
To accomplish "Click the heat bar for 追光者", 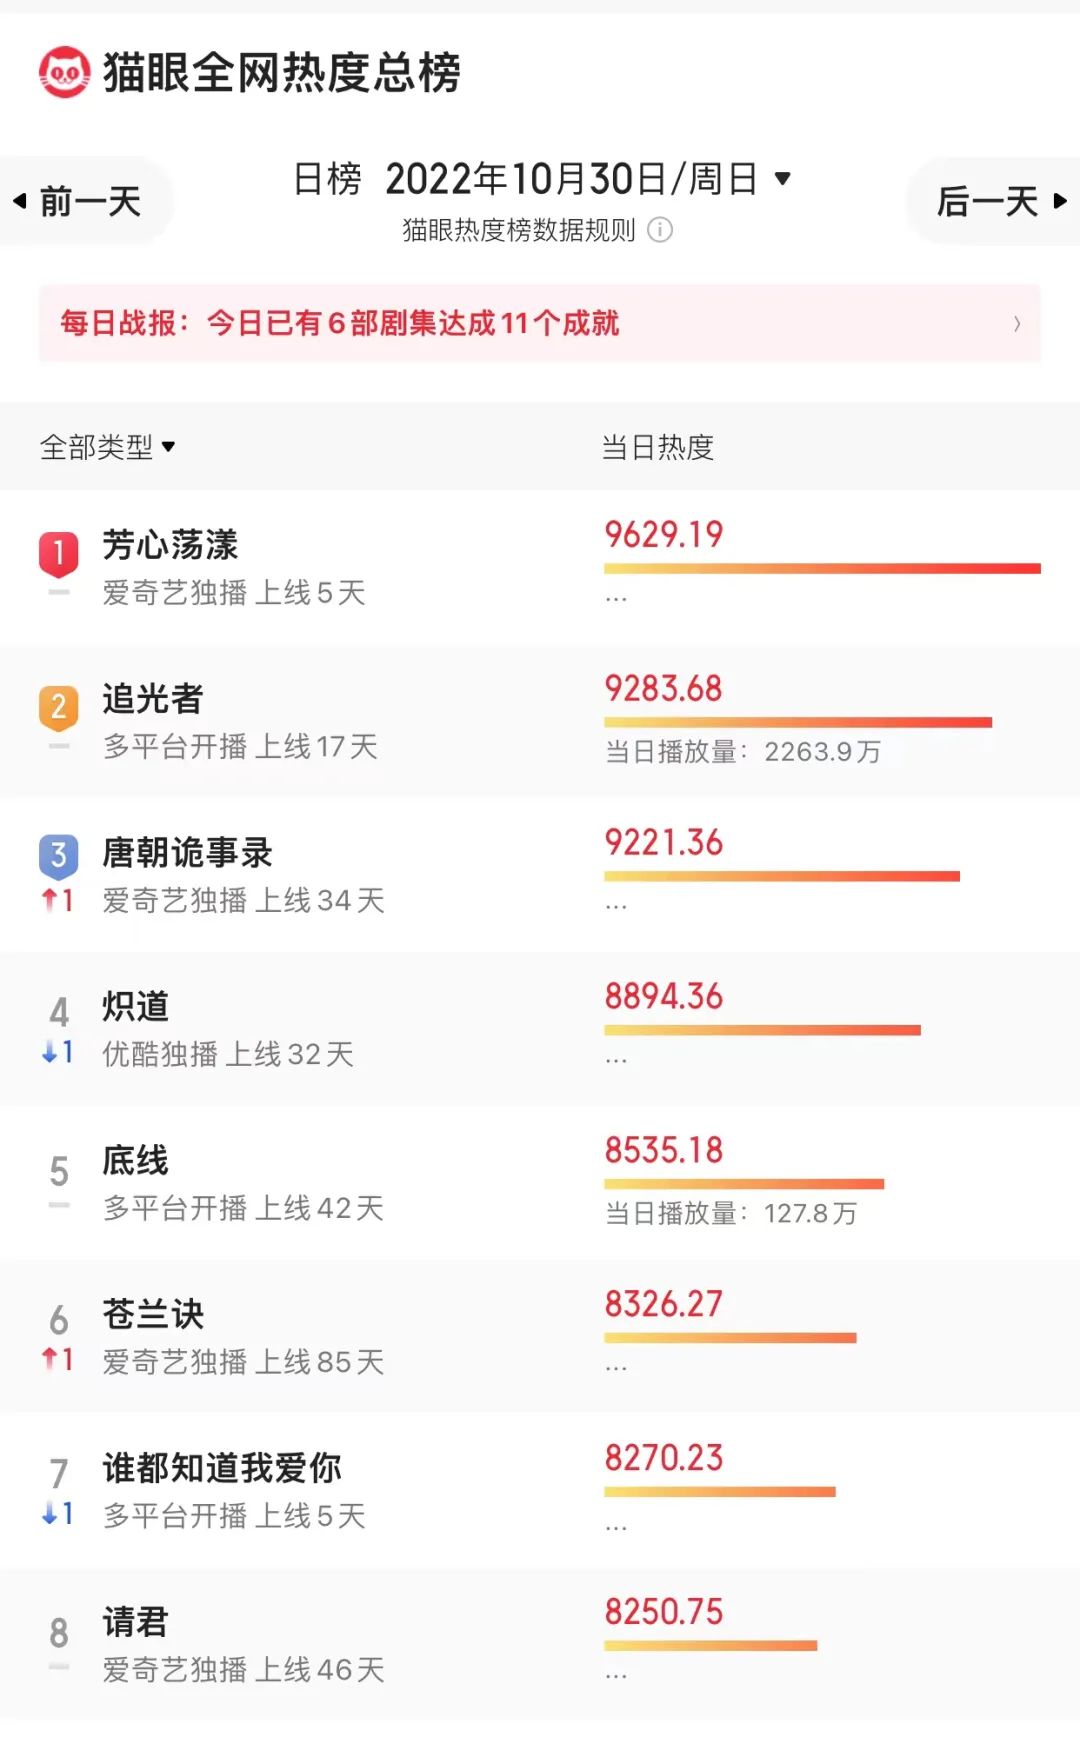I will 797,722.
